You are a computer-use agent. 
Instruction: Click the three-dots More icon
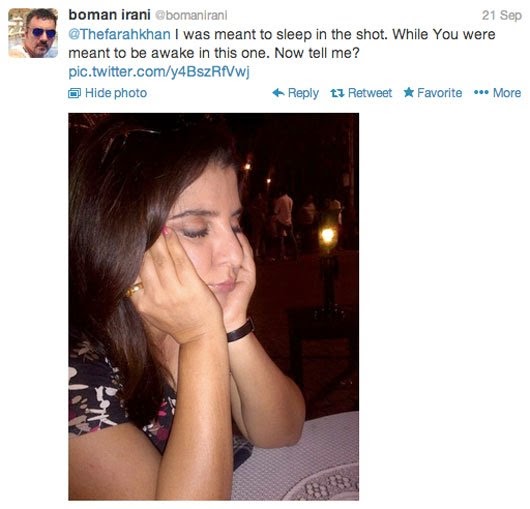(x=481, y=92)
